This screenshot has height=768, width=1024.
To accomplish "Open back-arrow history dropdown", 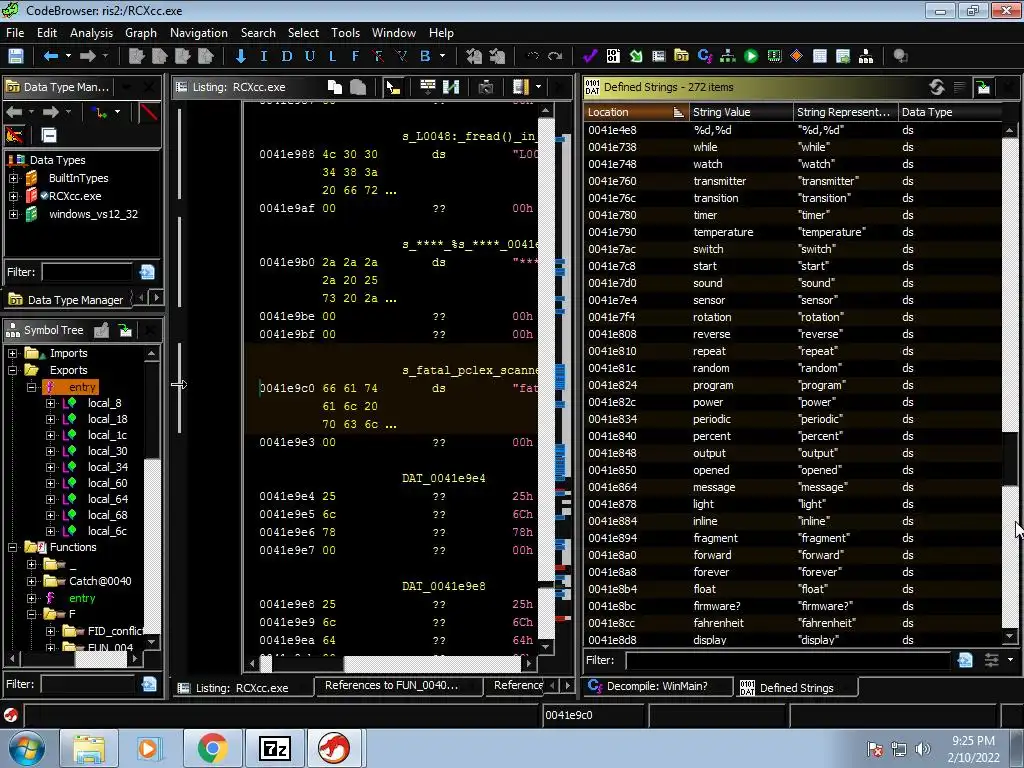I will [x=68, y=56].
